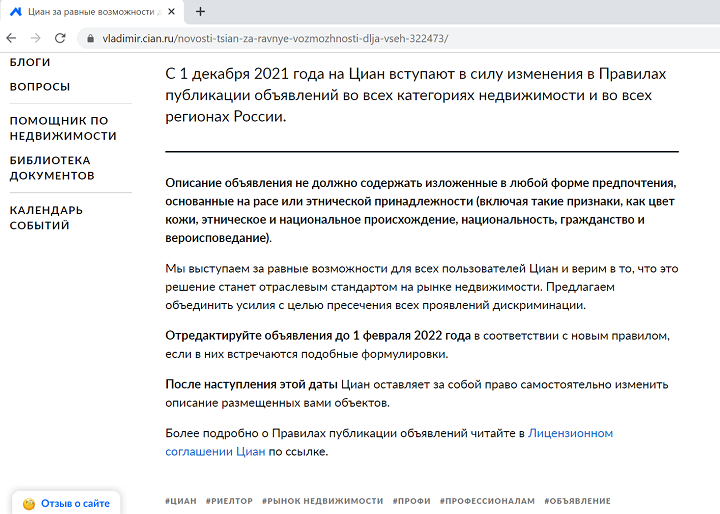
Task: Follow the Лицензионном соглашении Циан link
Action: 389,442
